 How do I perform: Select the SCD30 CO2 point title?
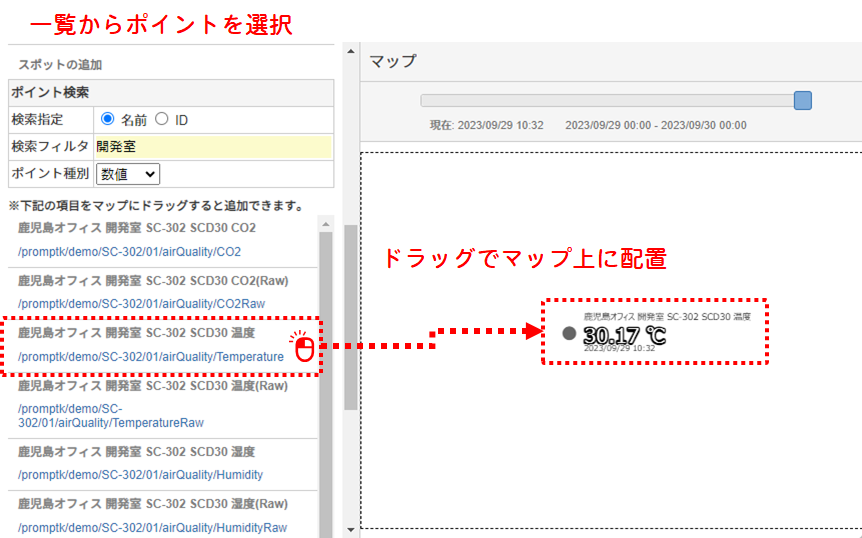(137, 228)
